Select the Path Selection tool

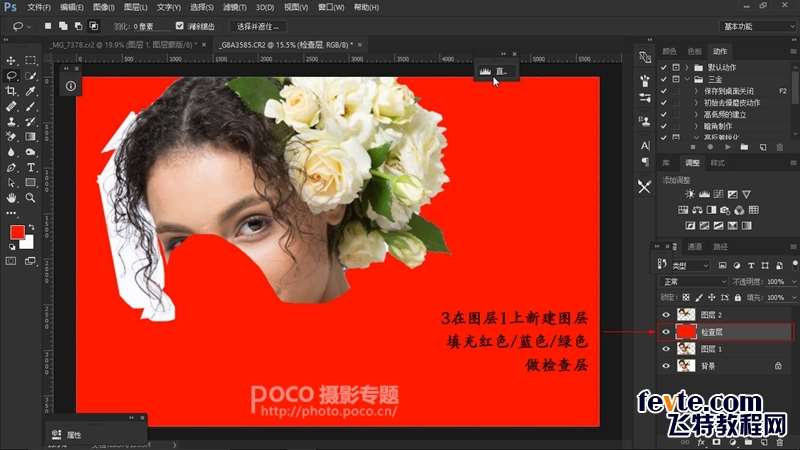click(11, 183)
